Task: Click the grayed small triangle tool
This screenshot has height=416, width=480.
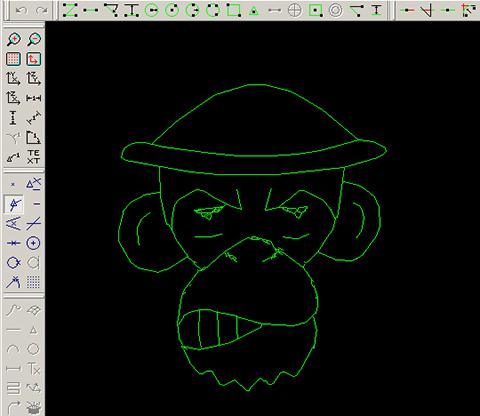Action: point(33,330)
